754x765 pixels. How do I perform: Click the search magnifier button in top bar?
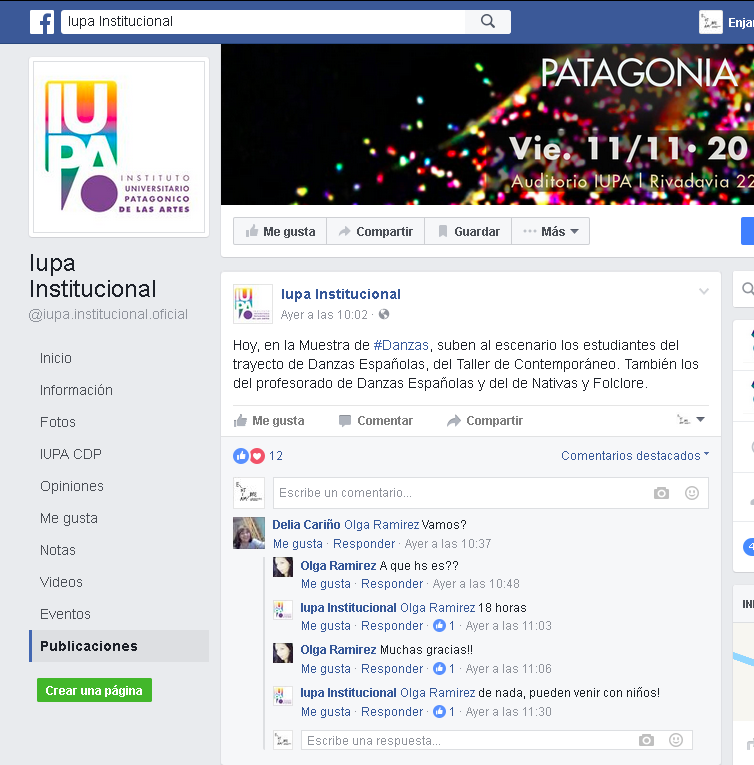pos(488,21)
